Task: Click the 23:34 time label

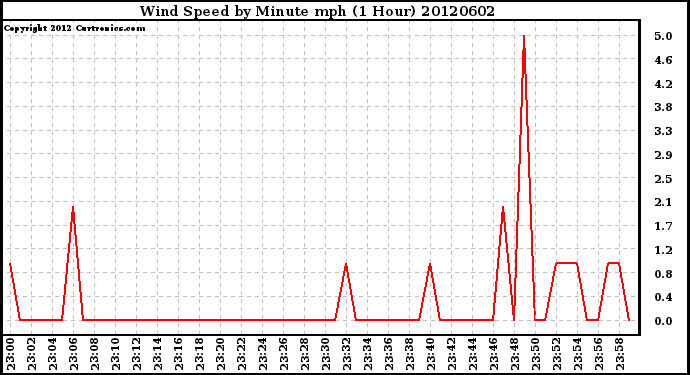Action: click(x=368, y=354)
